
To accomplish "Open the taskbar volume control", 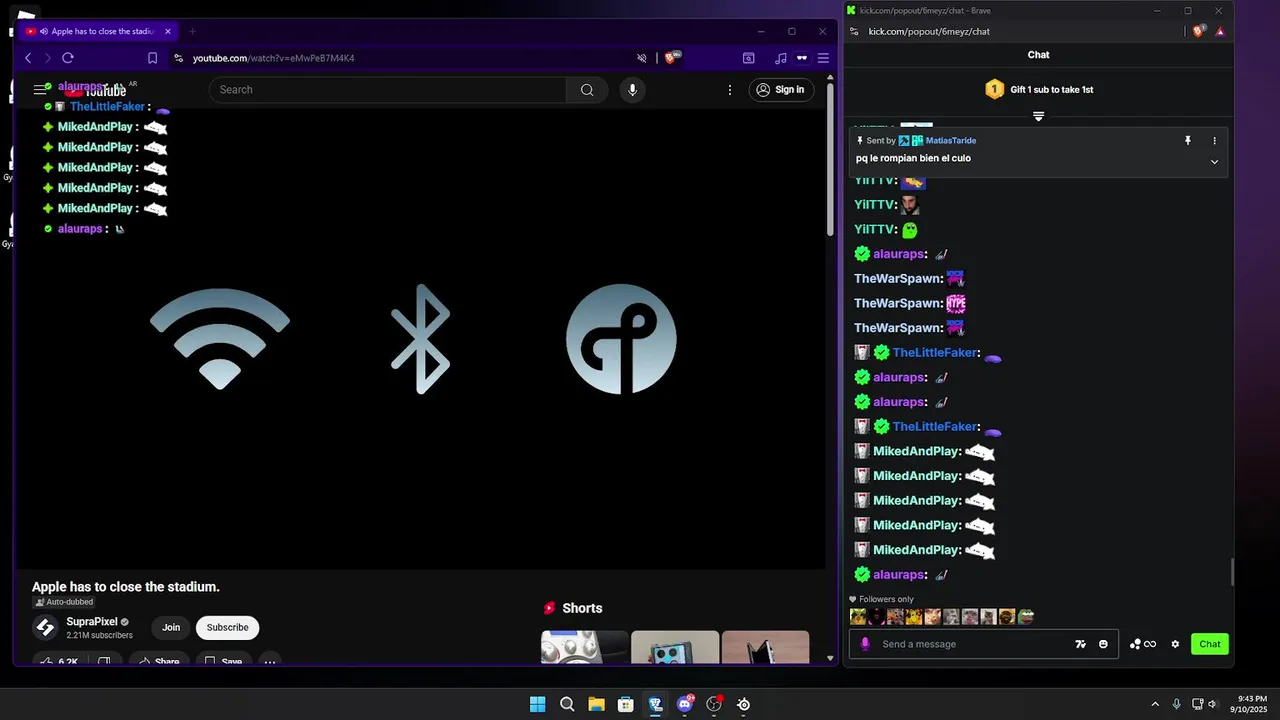I will [1212, 704].
